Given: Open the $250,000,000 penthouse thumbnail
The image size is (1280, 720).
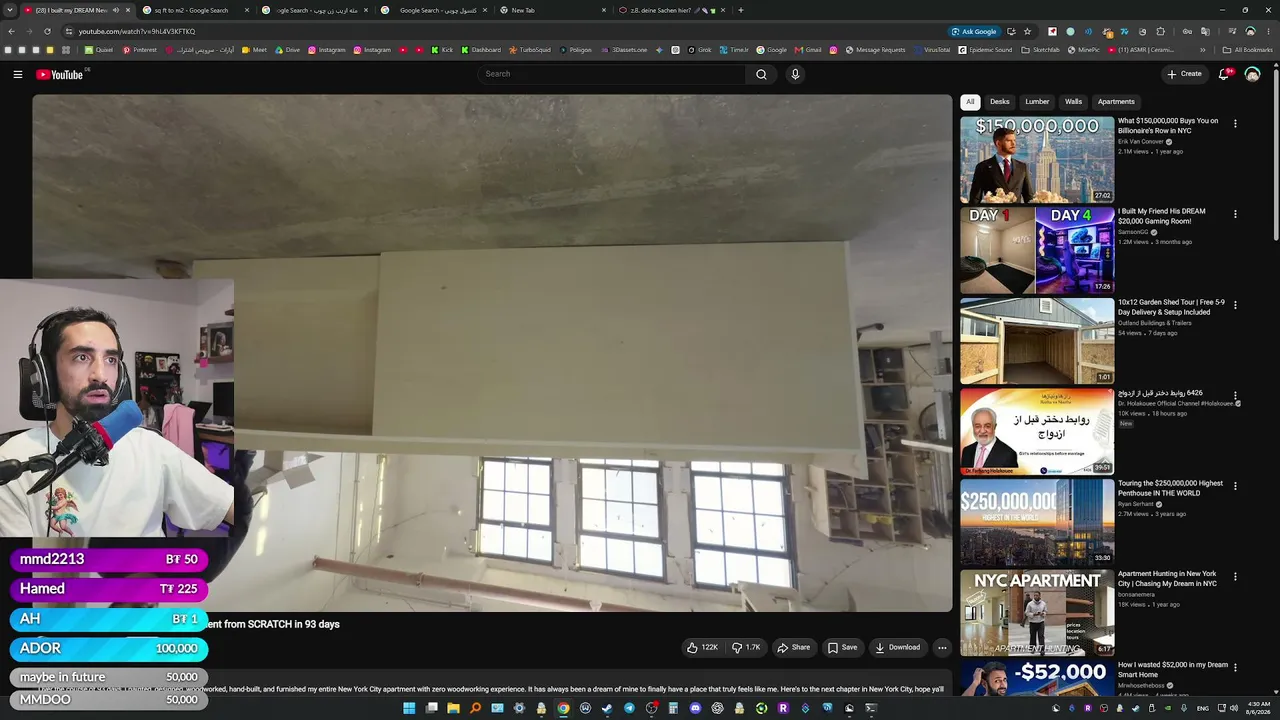Looking at the screenshot, I should pos(1037,522).
